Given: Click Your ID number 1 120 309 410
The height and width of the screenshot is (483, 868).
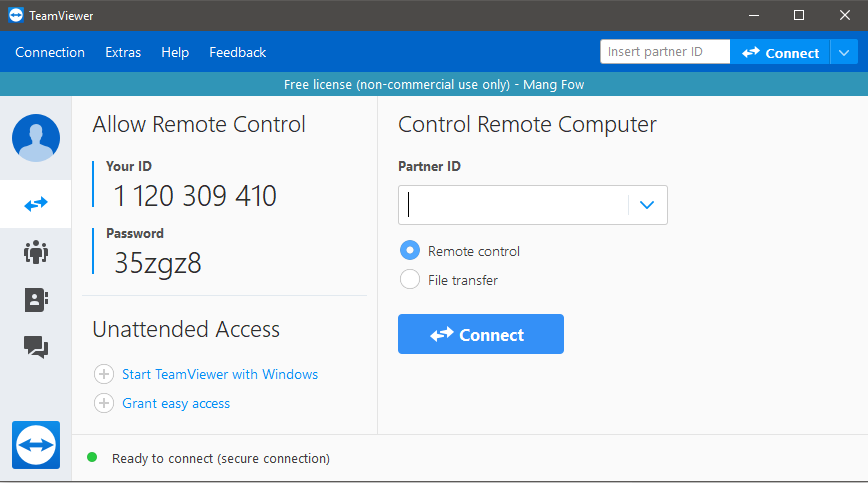Looking at the screenshot, I should (195, 196).
